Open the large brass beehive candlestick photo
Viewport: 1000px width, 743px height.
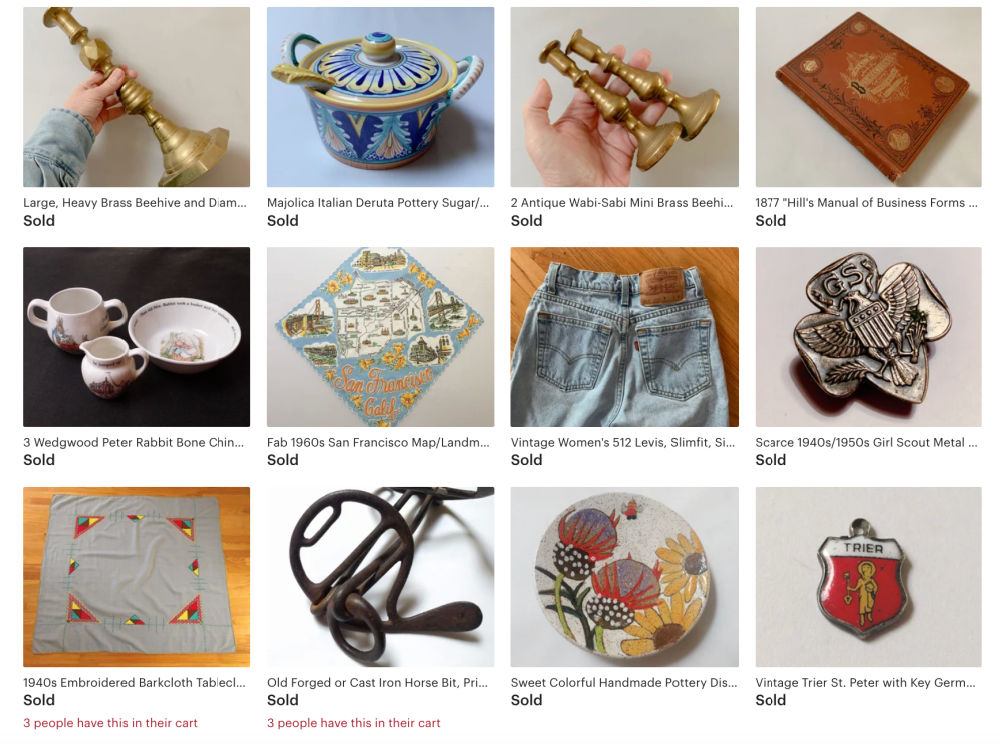coord(136,97)
